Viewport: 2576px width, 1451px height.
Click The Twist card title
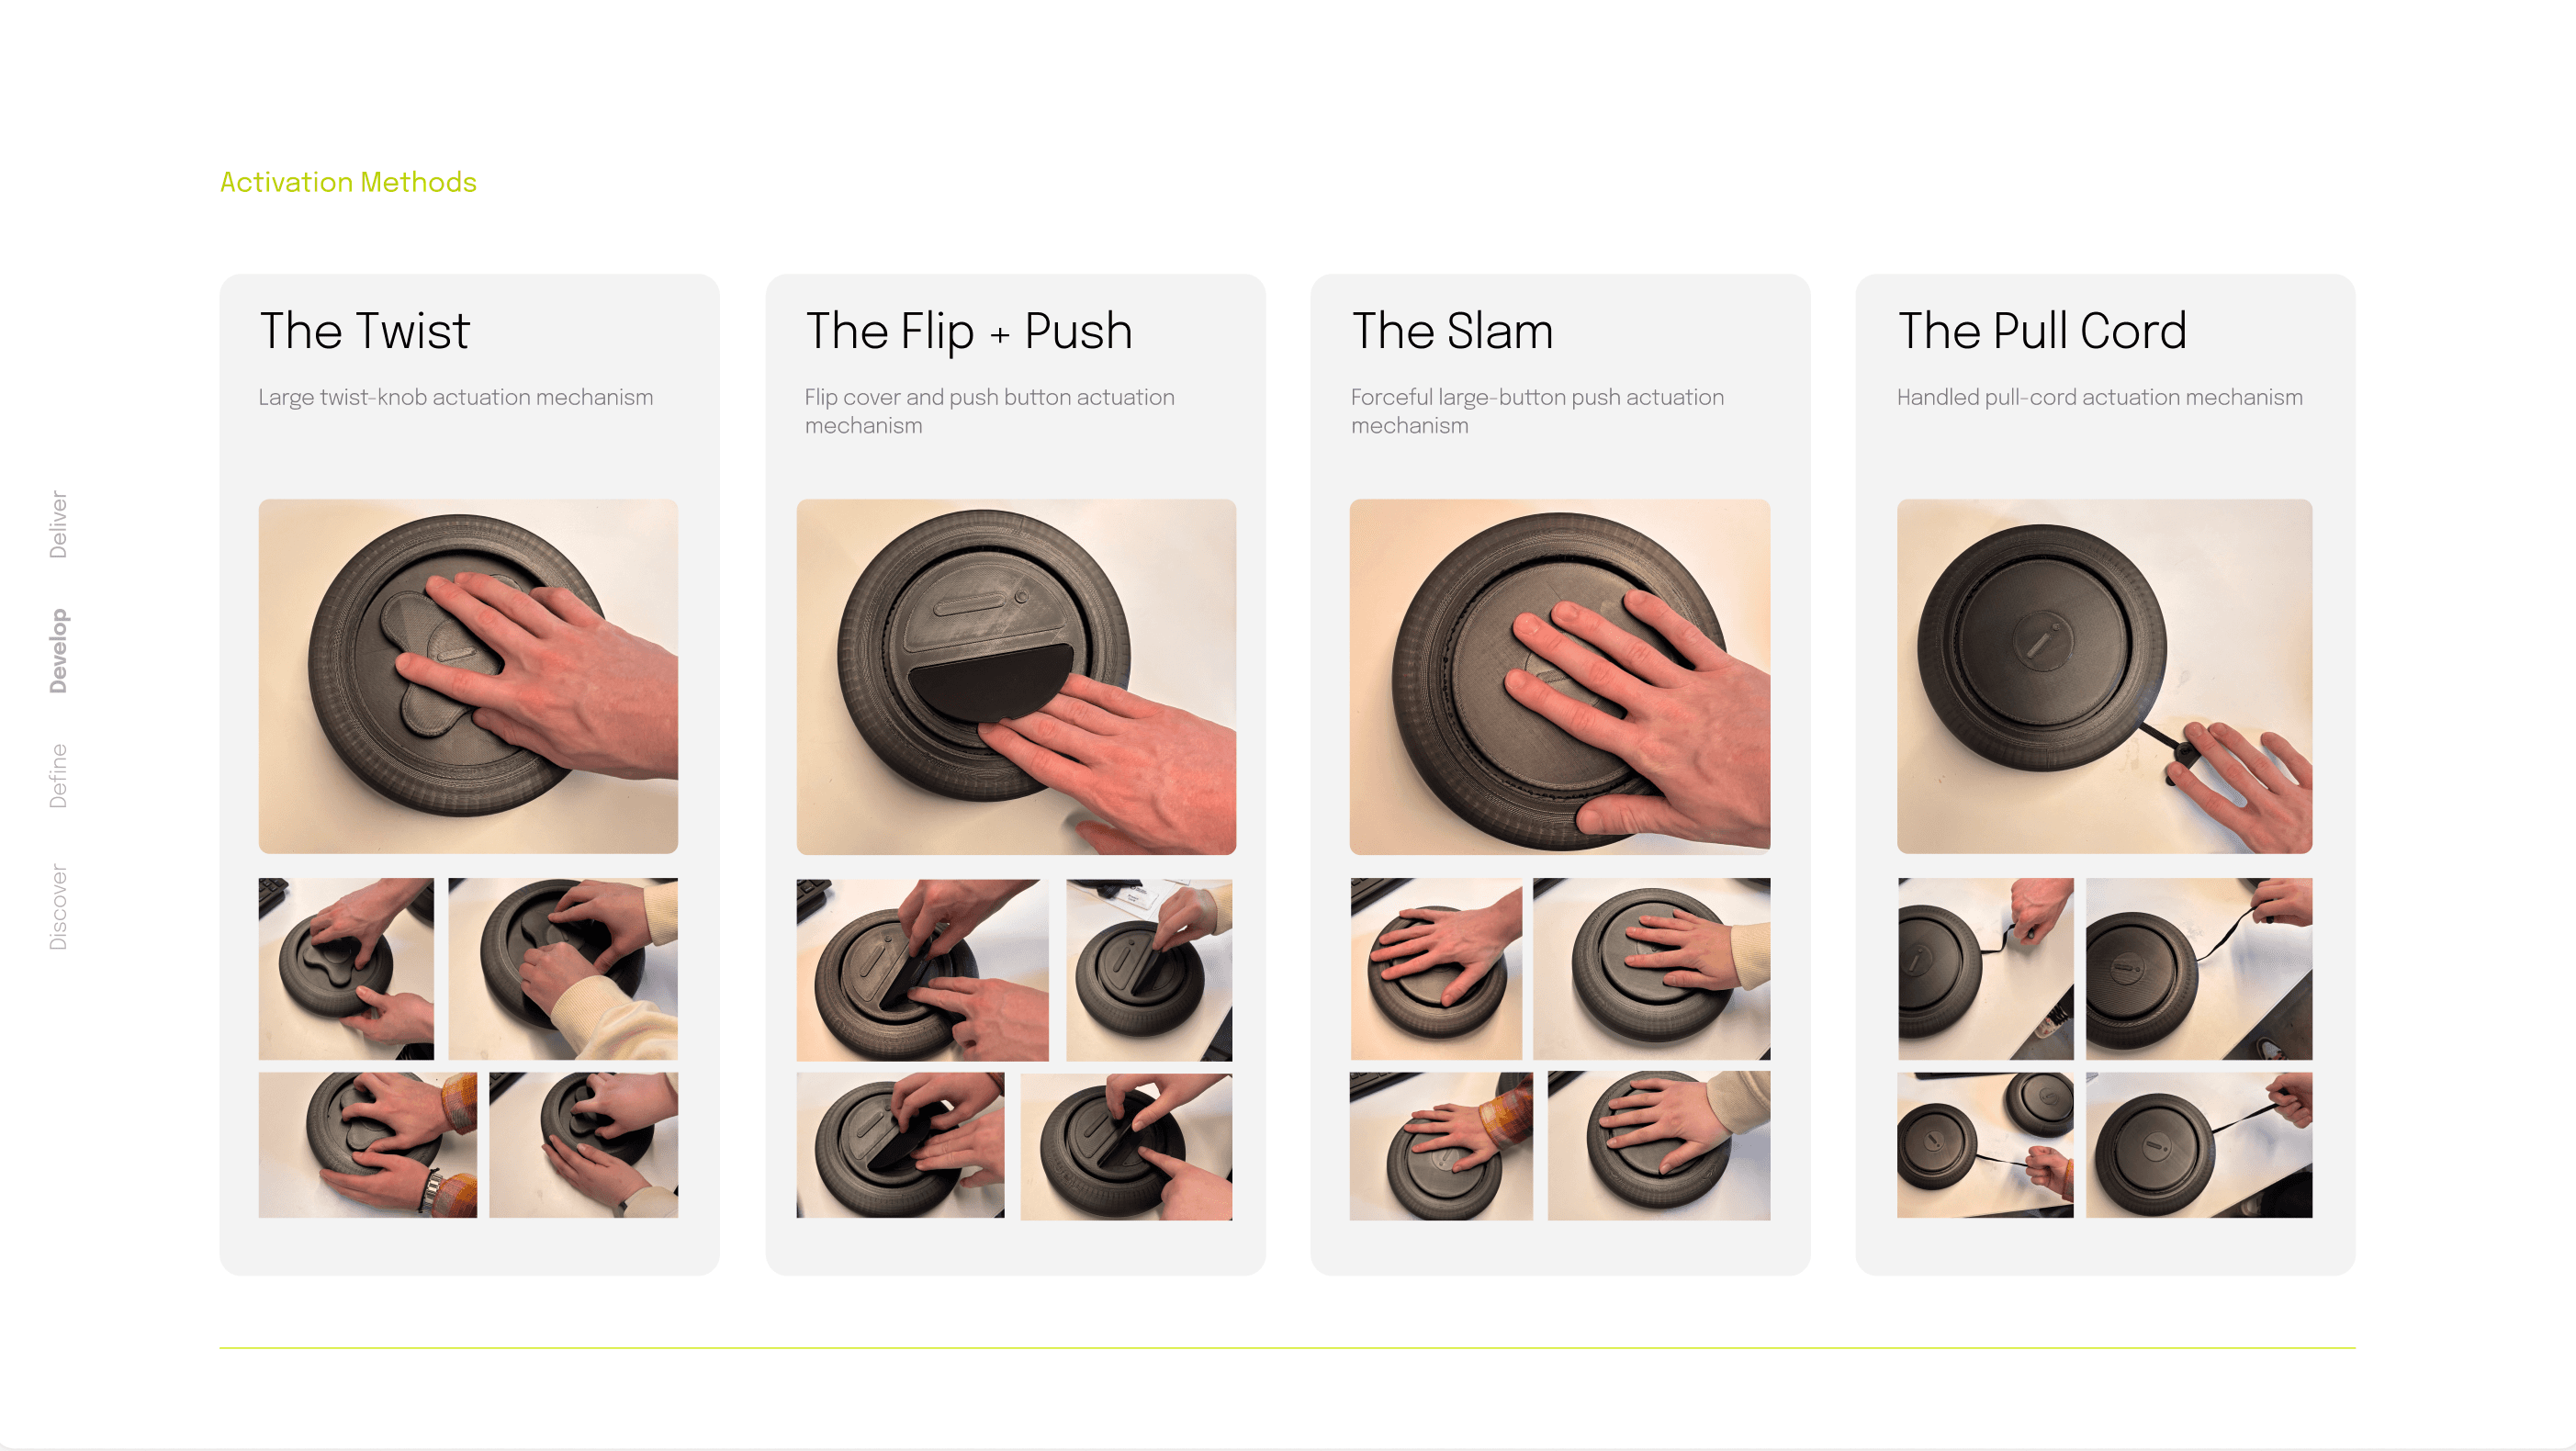(x=364, y=331)
